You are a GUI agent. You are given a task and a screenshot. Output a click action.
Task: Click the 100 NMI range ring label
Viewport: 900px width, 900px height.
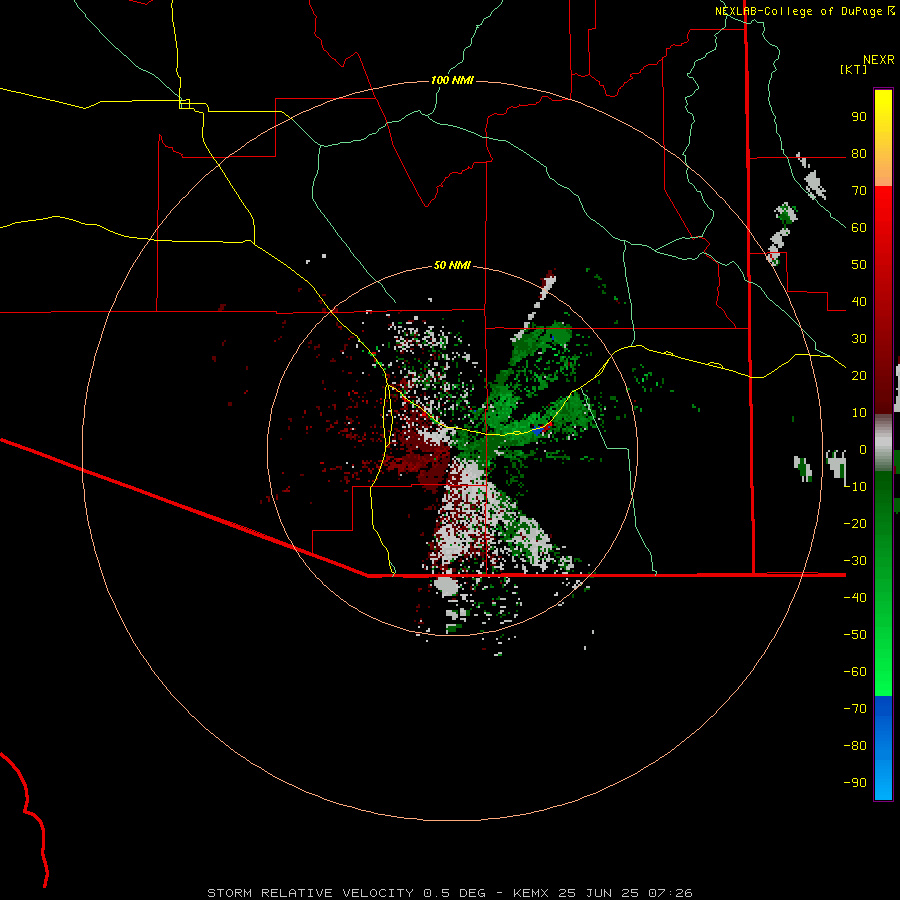[x=452, y=80]
